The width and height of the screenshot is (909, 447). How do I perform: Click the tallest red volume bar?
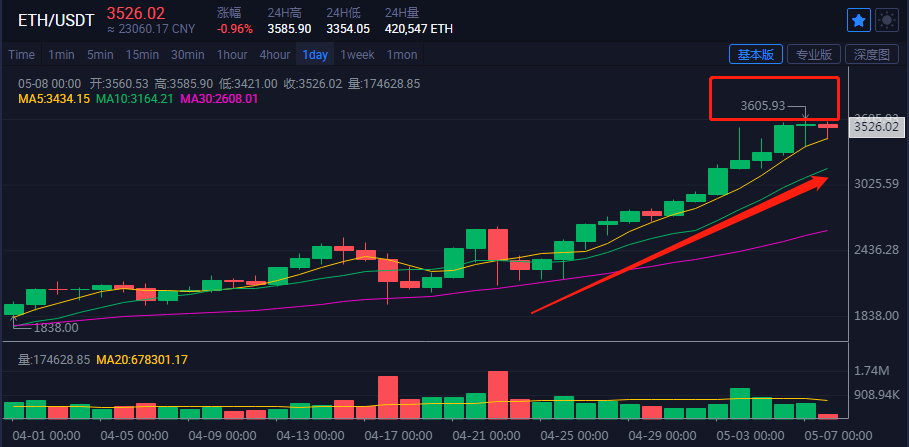click(x=498, y=395)
